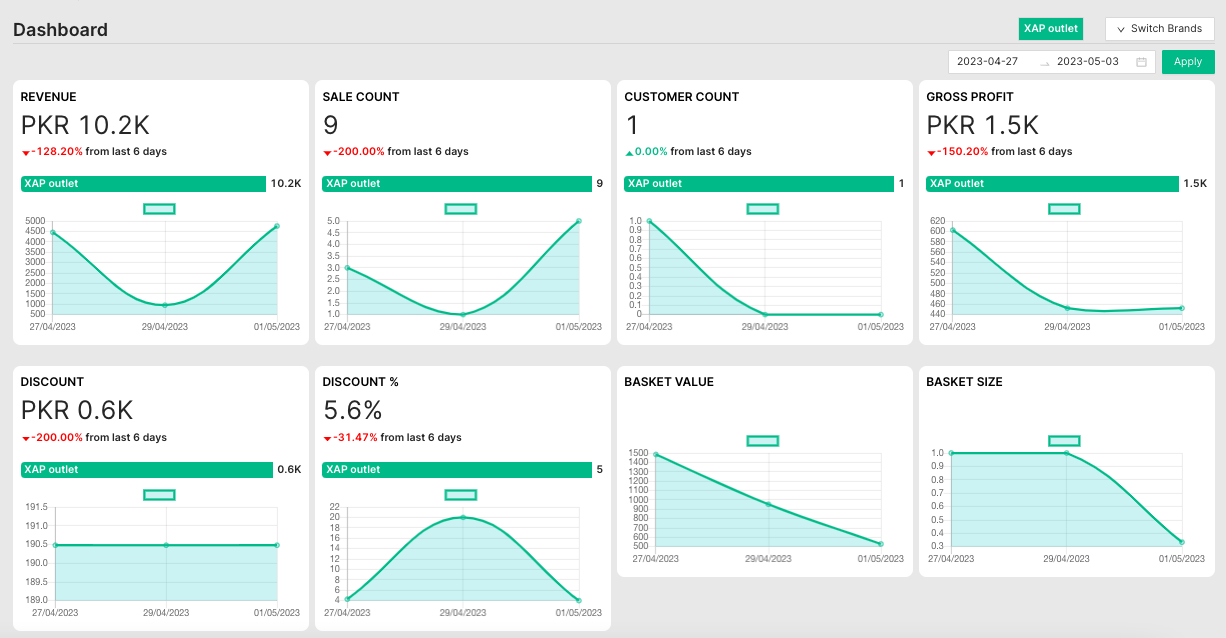Click the end date 2023-05-03 field
The height and width of the screenshot is (638, 1226).
click(1088, 62)
